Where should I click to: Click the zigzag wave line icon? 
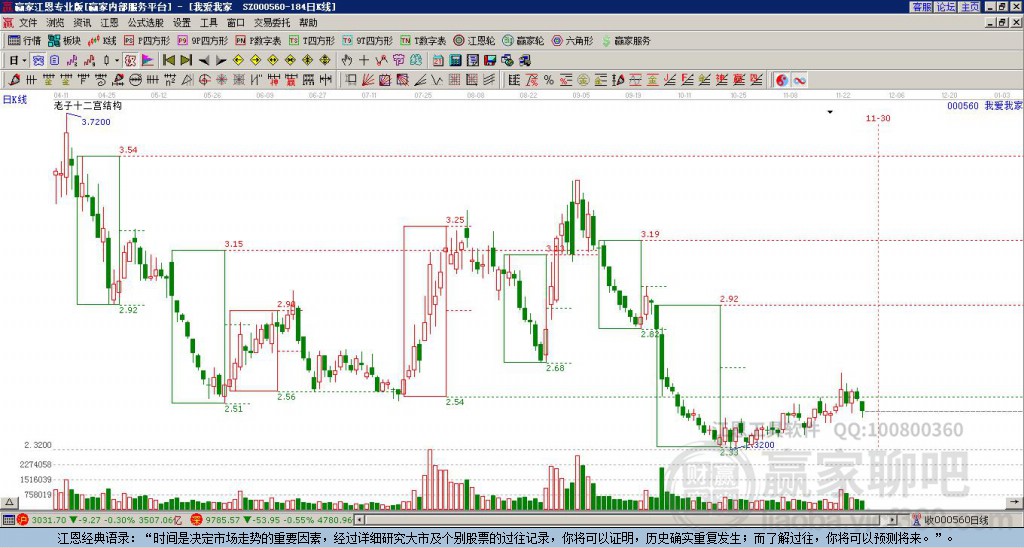[436, 80]
